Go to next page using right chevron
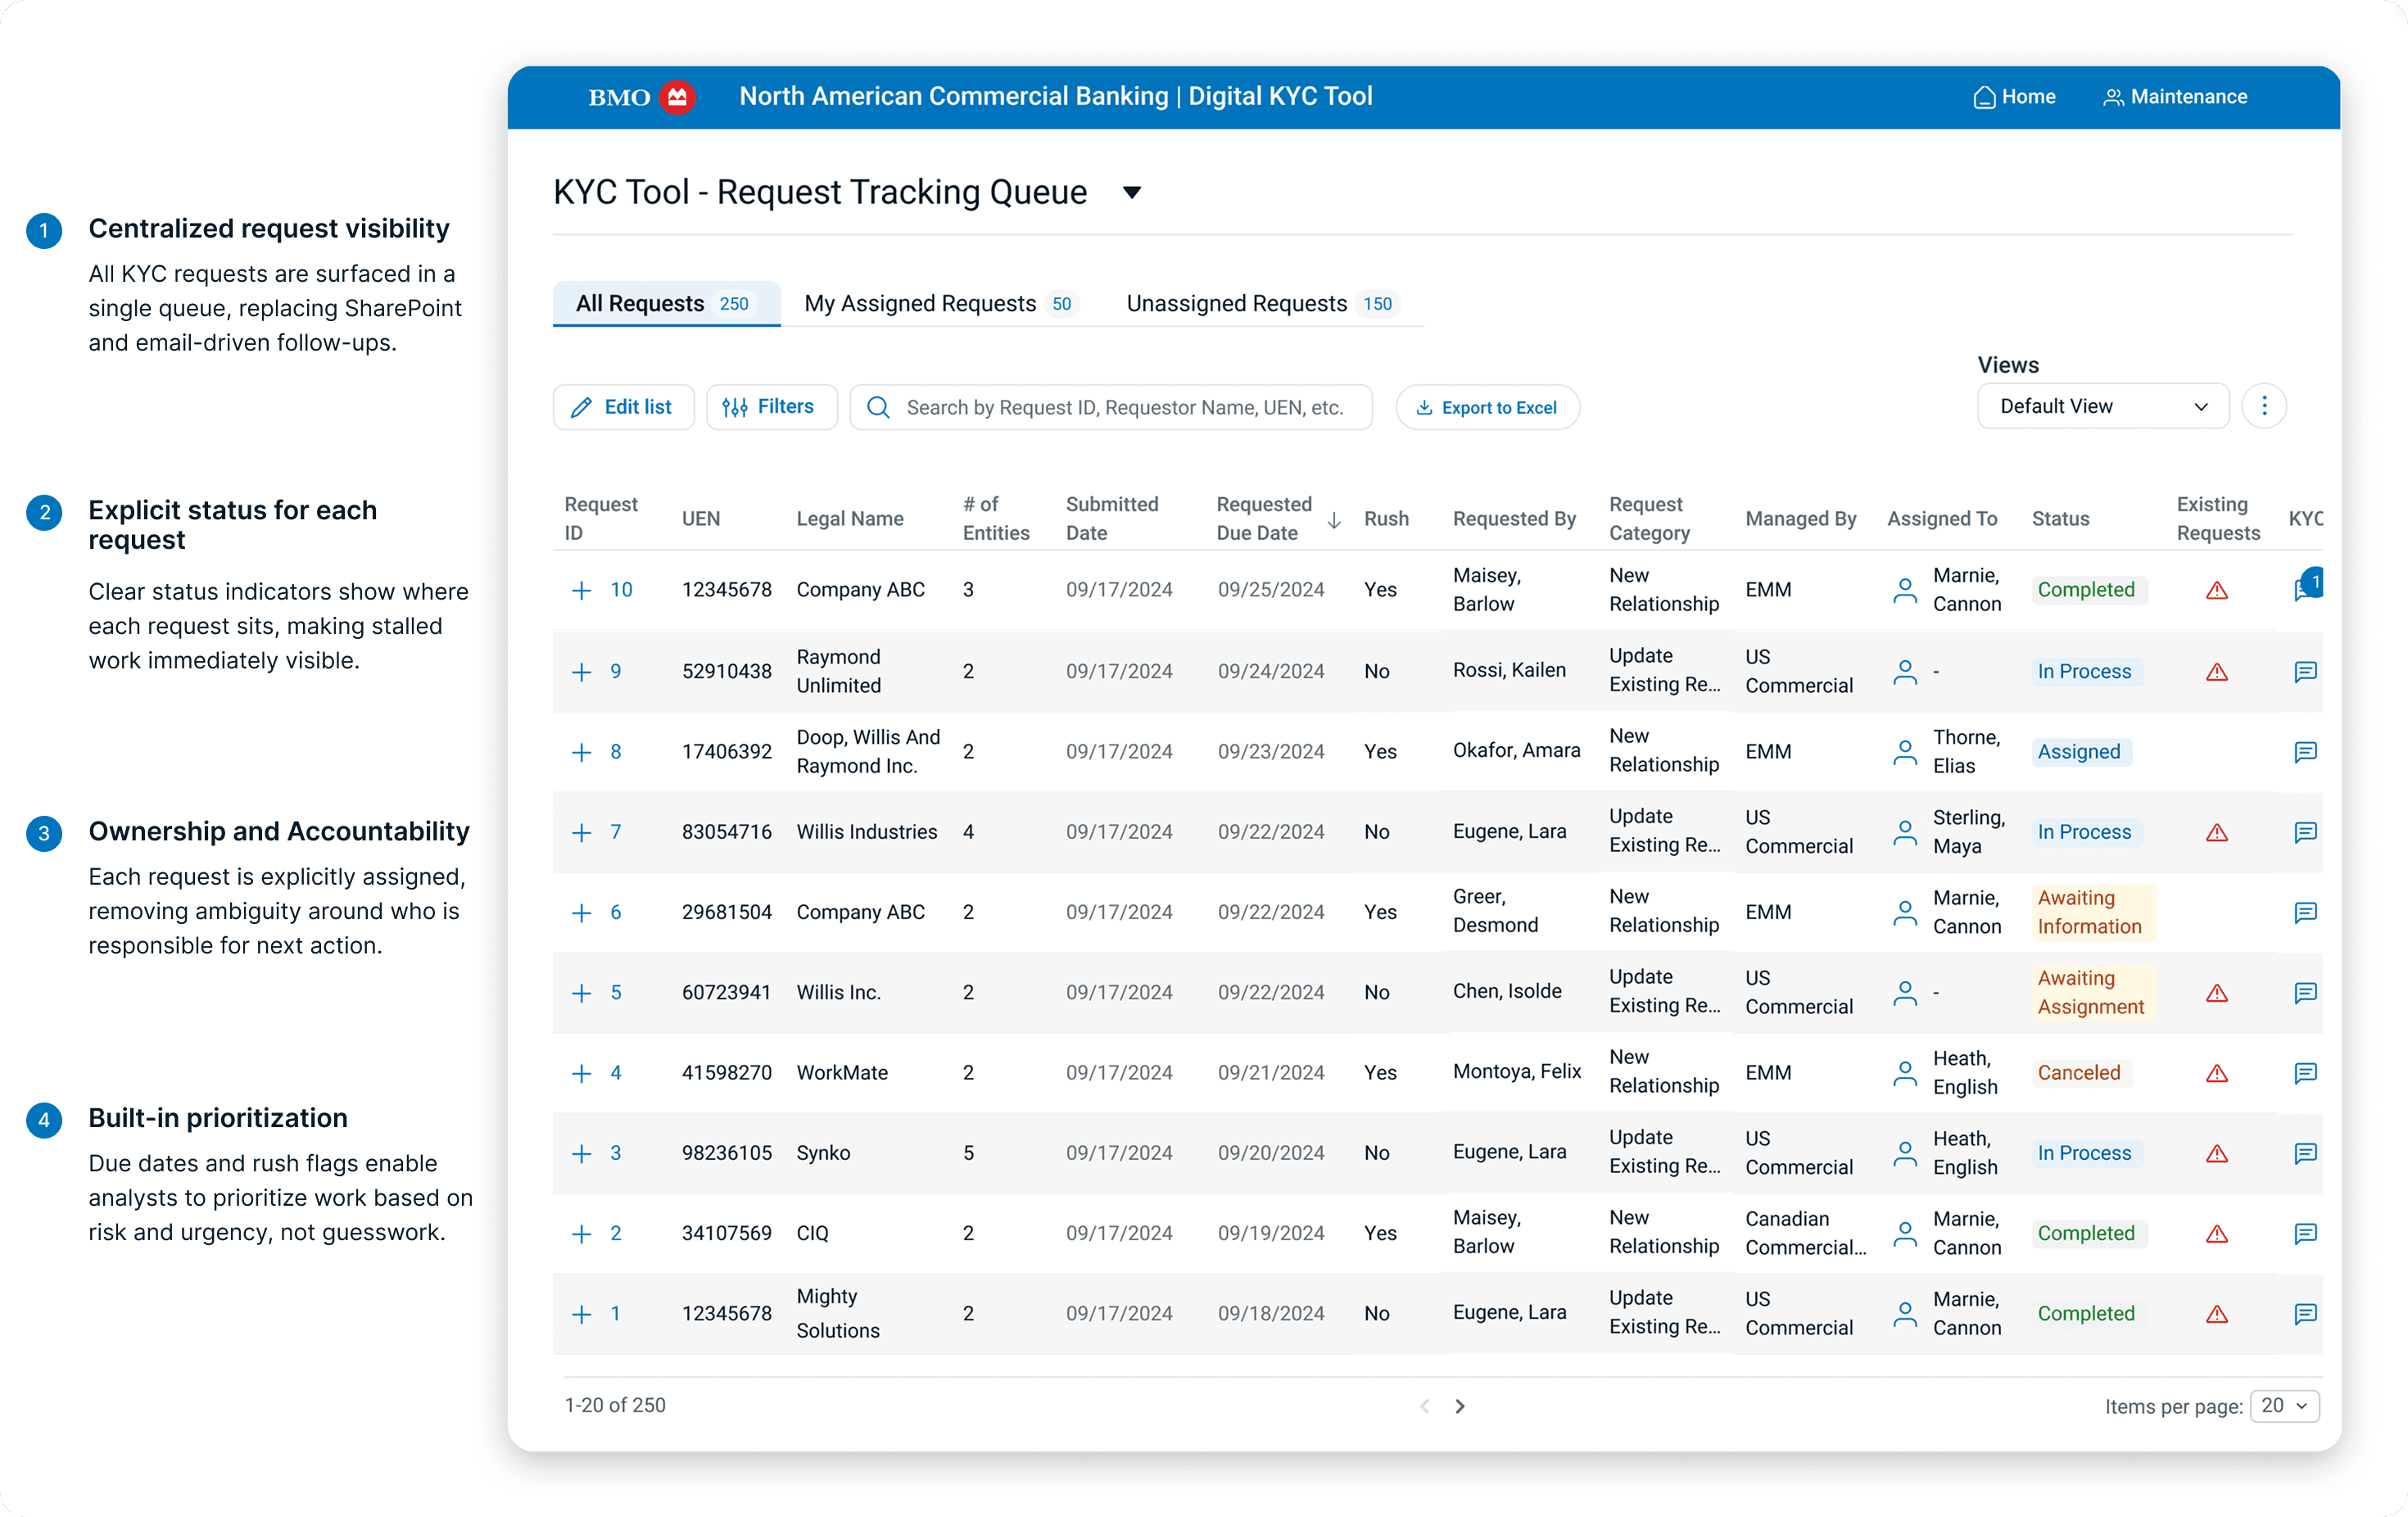The height and width of the screenshot is (1517, 2408). click(1460, 1405)
